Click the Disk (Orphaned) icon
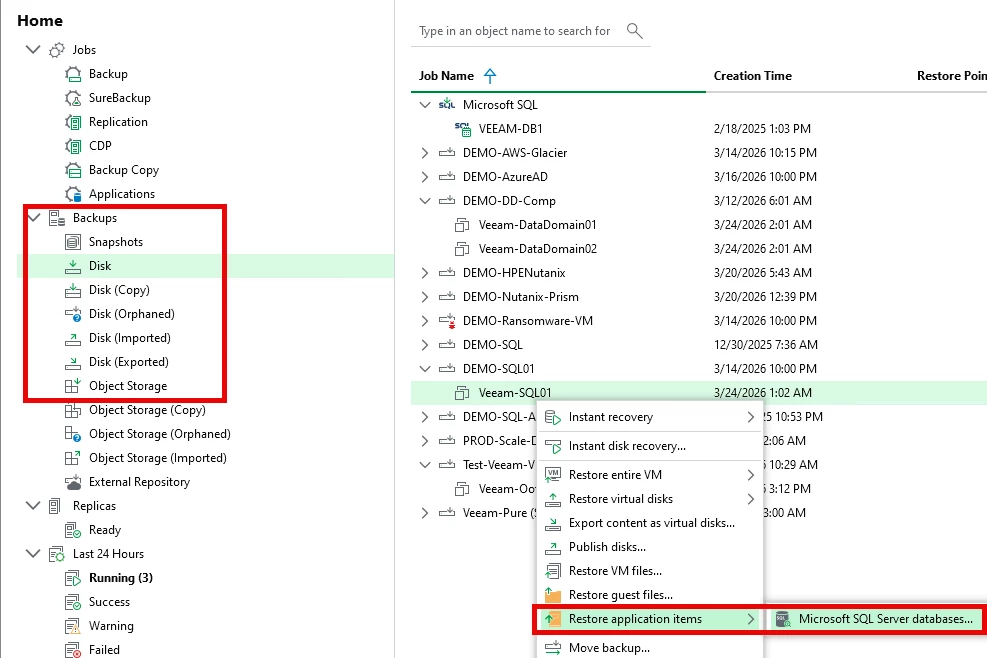 [73, 314]
